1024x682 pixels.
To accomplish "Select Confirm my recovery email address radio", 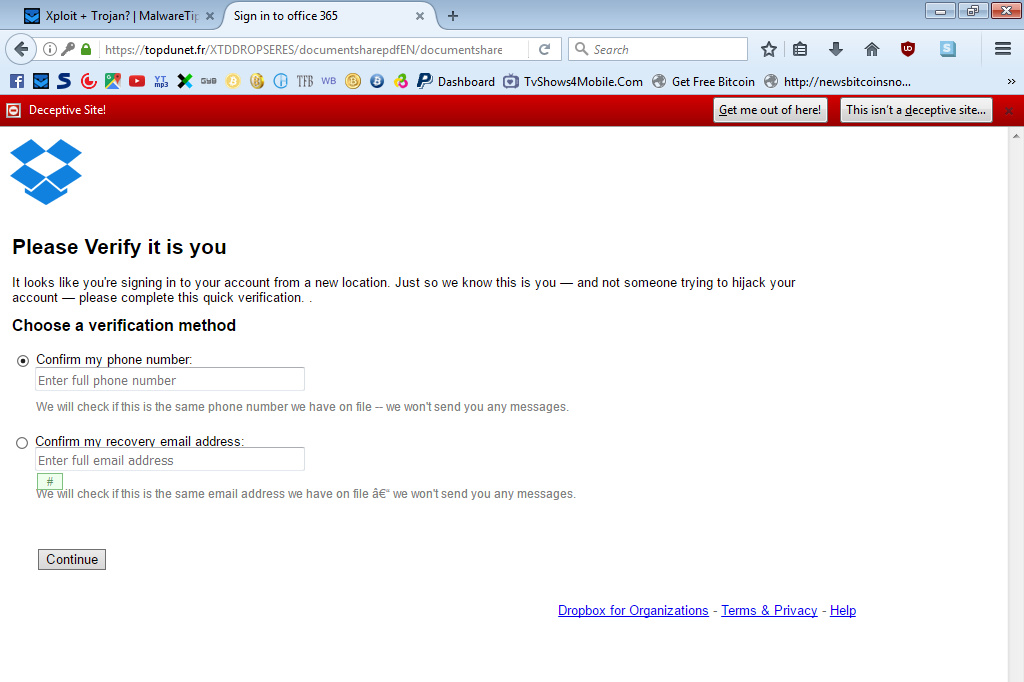I will pyautogui.click(x=22, y=443).
